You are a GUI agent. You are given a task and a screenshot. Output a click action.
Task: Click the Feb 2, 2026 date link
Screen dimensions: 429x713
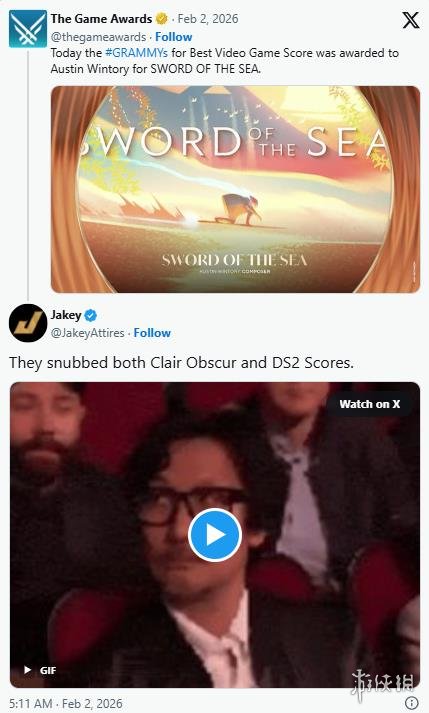coord(207,19)
